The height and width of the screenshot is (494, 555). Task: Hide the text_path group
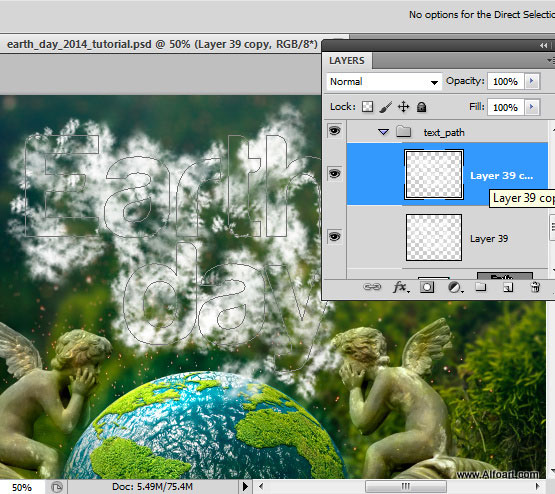334,131
